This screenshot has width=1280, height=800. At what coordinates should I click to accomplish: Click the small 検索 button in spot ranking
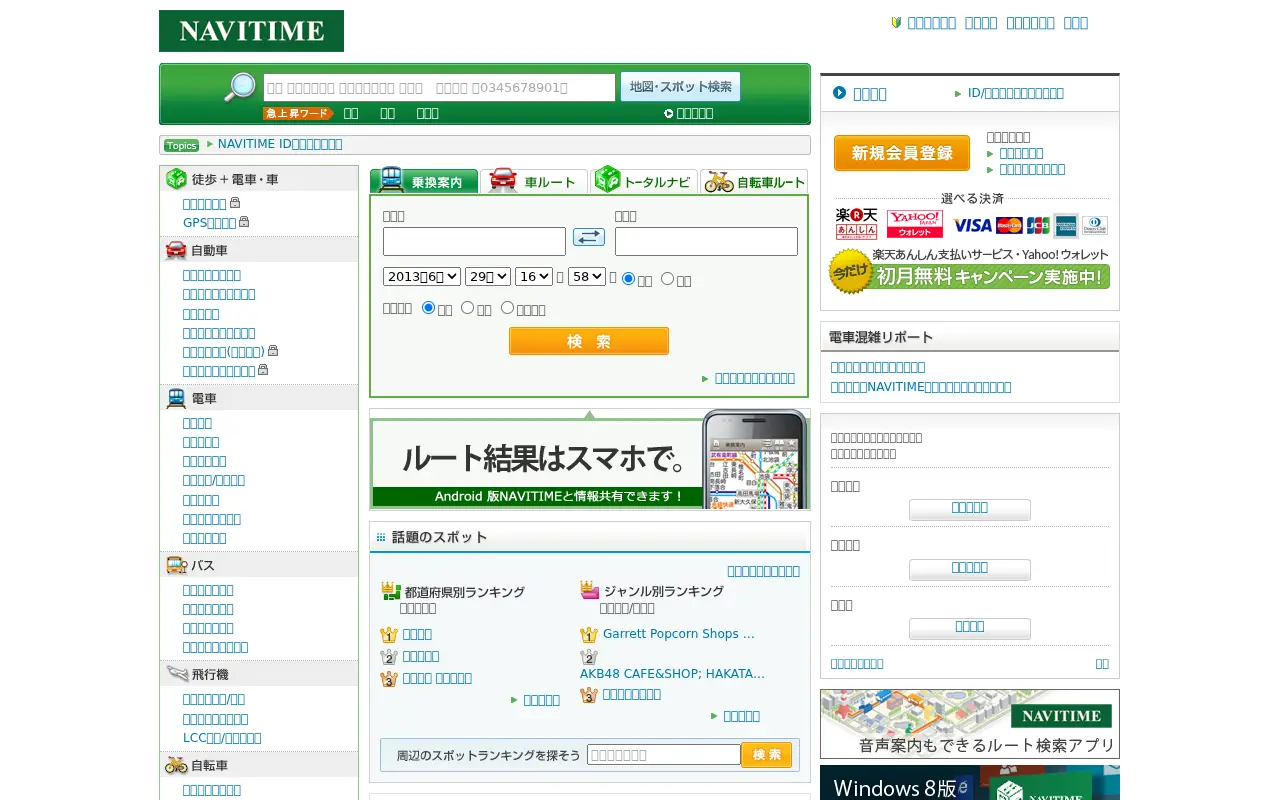tap(767, 755)
